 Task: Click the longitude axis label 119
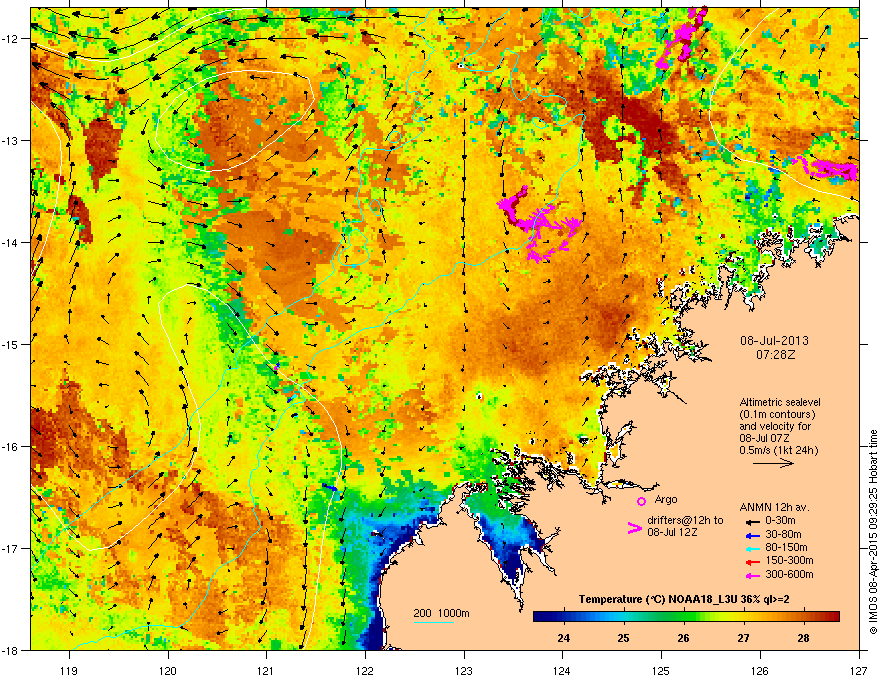point(69,670)
